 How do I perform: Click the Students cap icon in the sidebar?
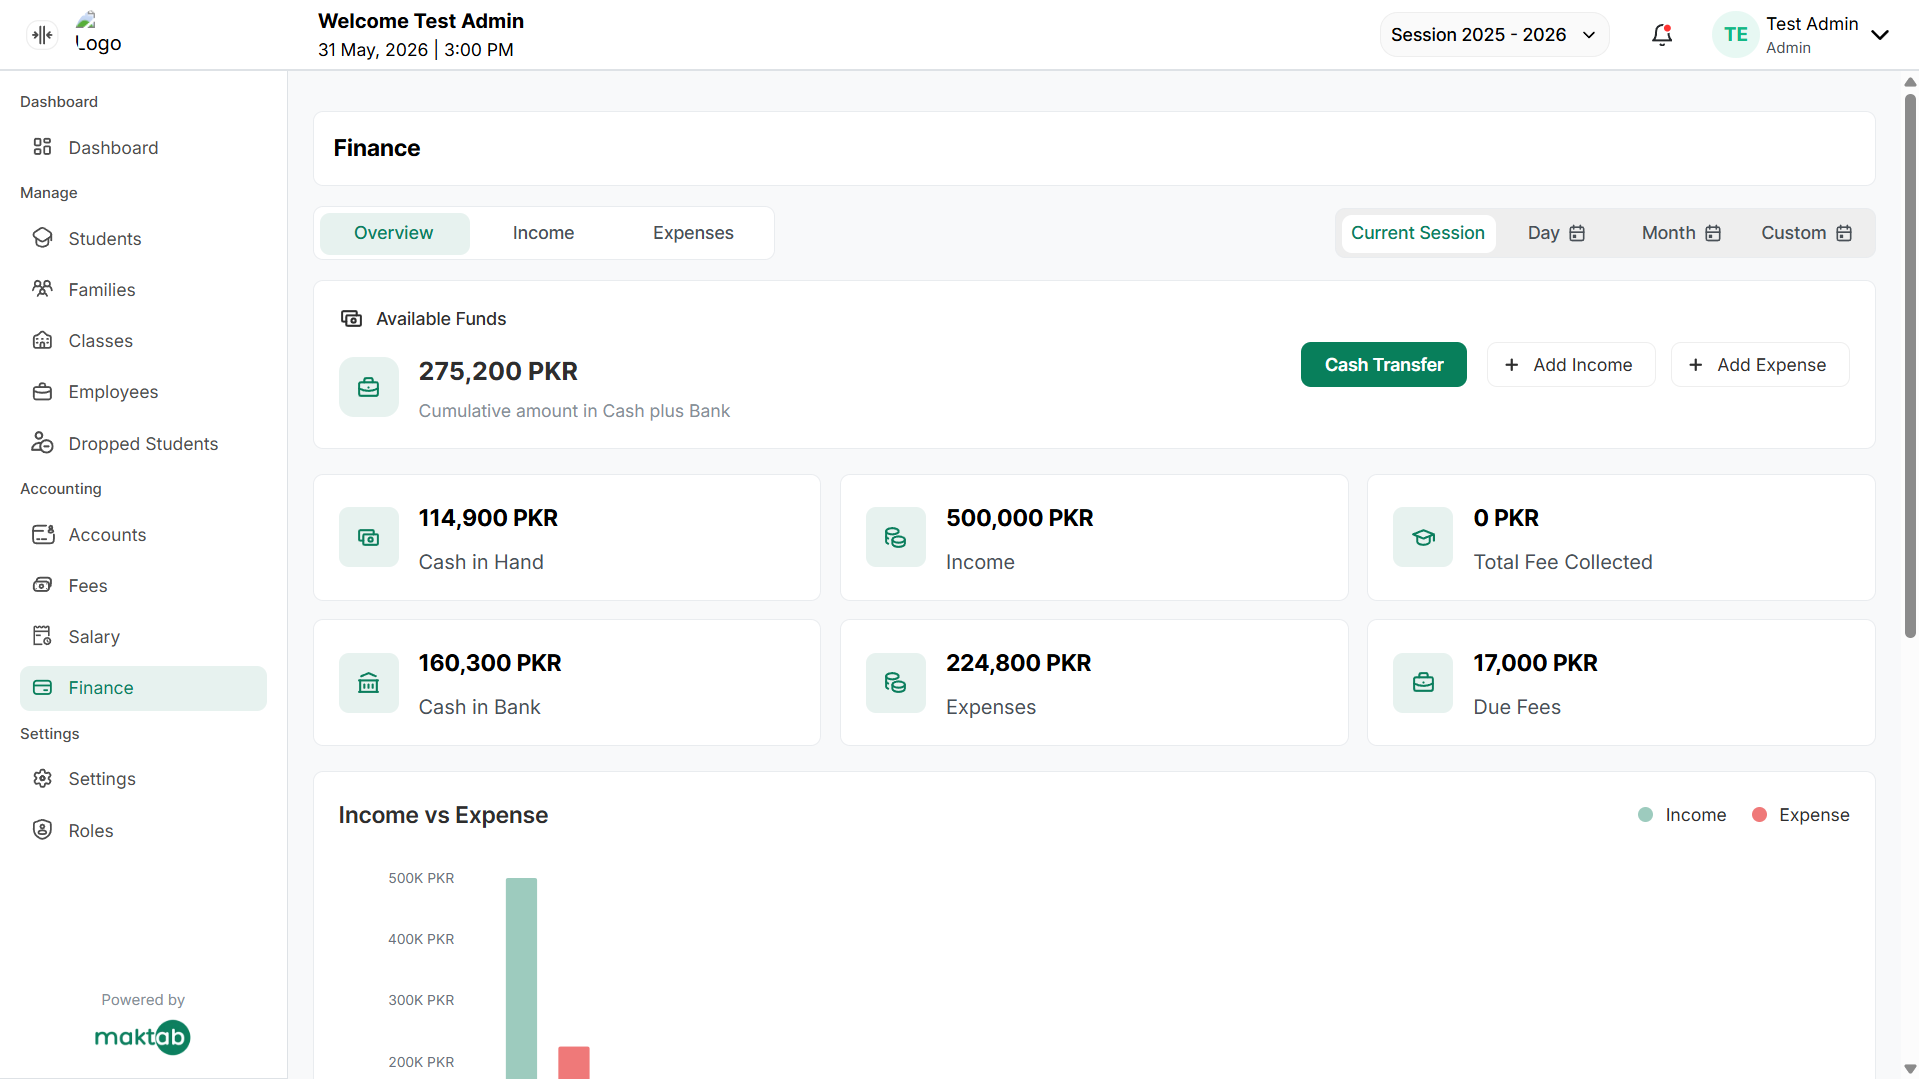42,238
